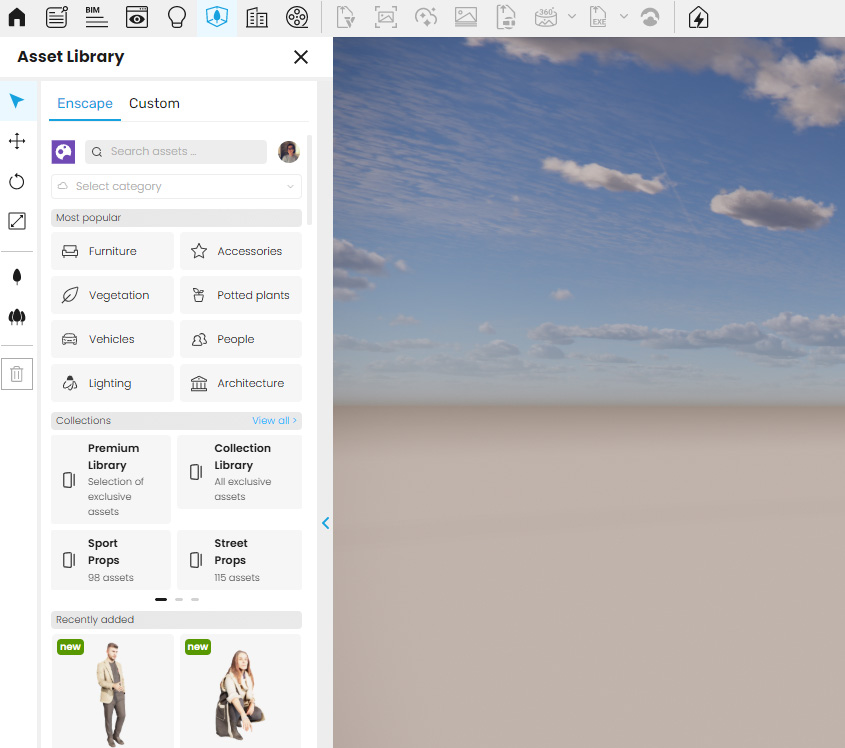The height and width of the screenshot is (748, 845).
Task: Click the AI enhancer sparkle icon
Action: [x=426, y=17]
